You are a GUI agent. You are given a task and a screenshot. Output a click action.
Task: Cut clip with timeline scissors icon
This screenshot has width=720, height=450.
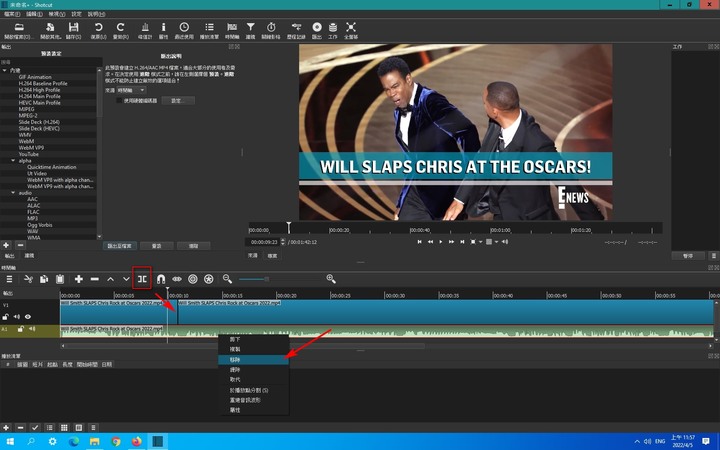(x=28, y=279)
